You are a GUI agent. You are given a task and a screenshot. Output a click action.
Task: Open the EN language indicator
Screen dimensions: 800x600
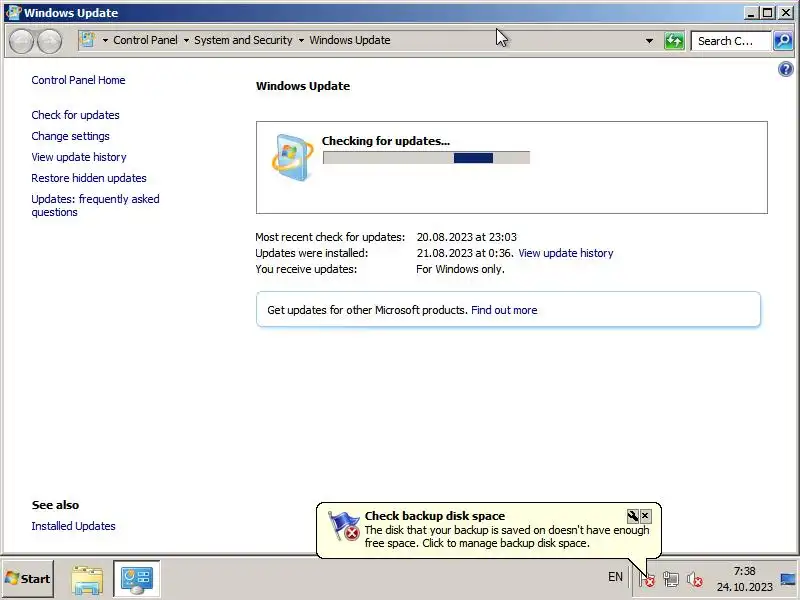tap(615, 577)
